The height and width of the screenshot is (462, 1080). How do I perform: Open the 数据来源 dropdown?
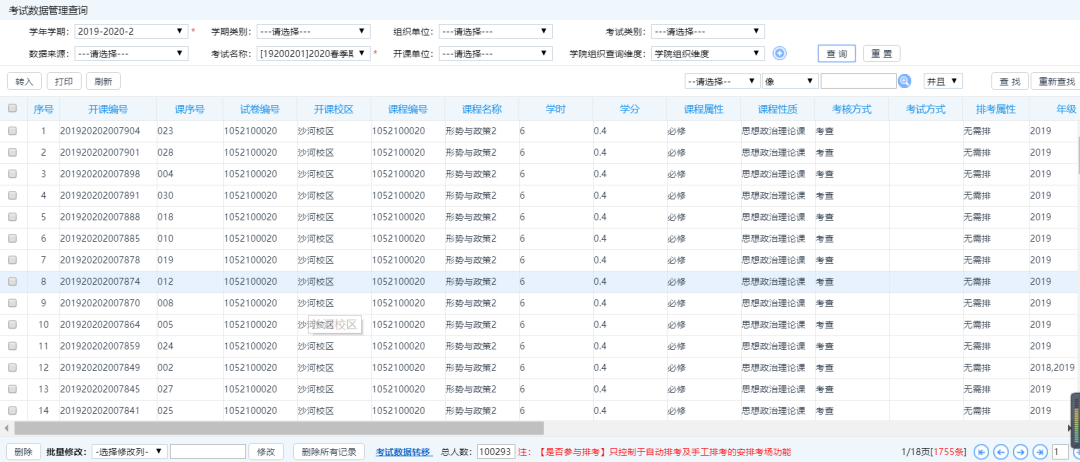tap(131, 54)
